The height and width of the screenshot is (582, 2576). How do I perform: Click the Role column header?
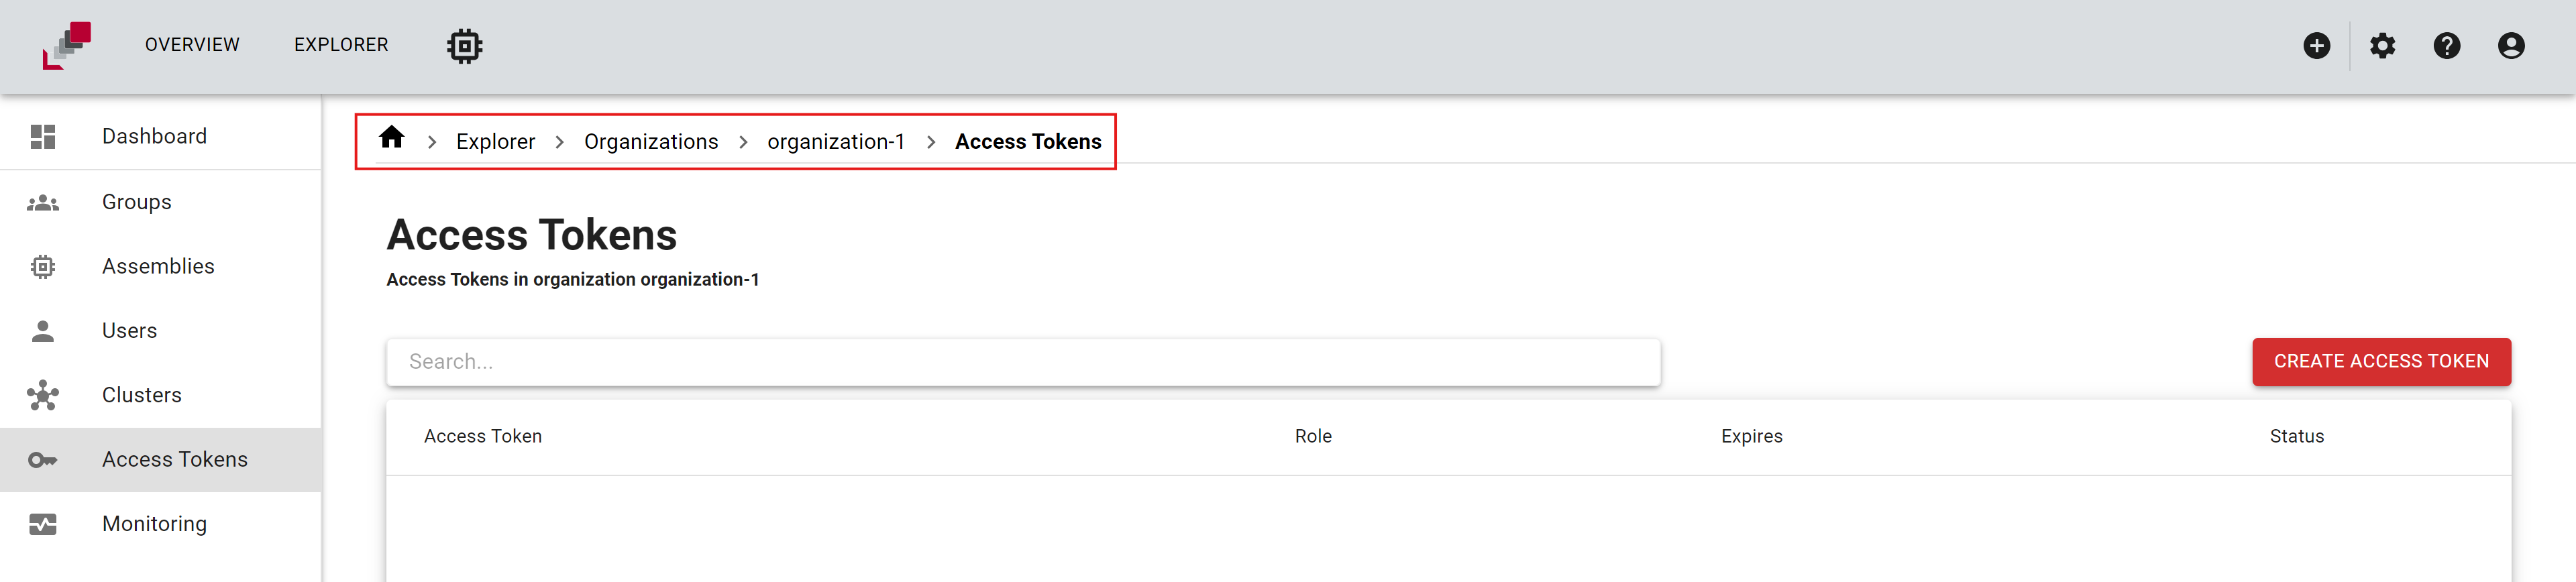[1313, 437]
